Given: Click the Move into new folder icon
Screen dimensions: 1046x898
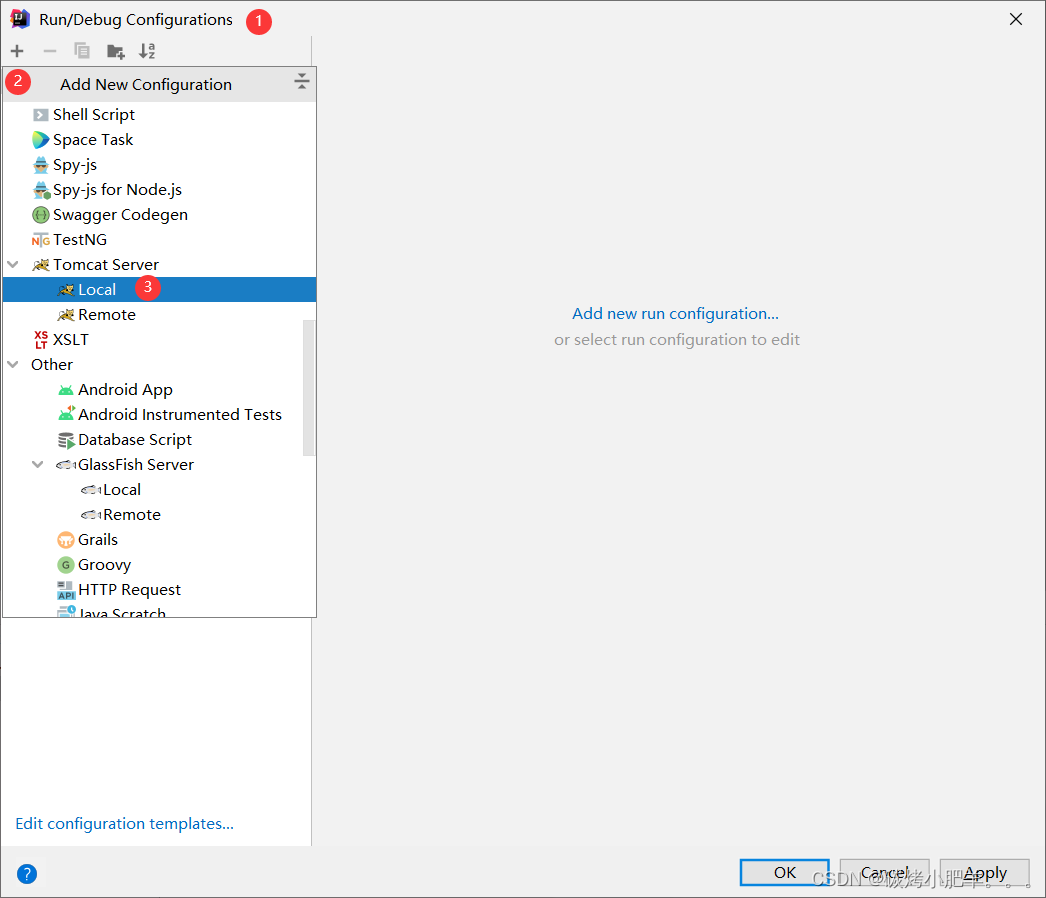Looking at the screenshot, I should coord(115,51).
